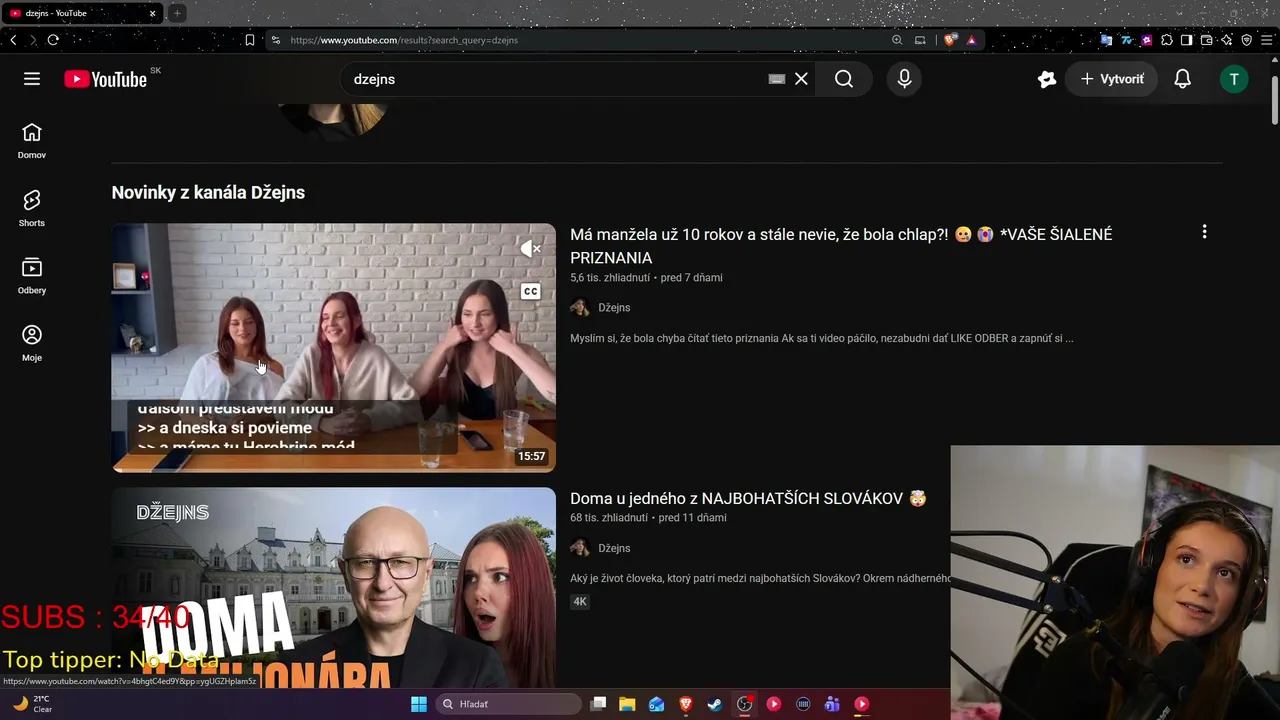Start voice search with the microphone
The width and height of the screenshot is (1280, 720).
(904, 79)
